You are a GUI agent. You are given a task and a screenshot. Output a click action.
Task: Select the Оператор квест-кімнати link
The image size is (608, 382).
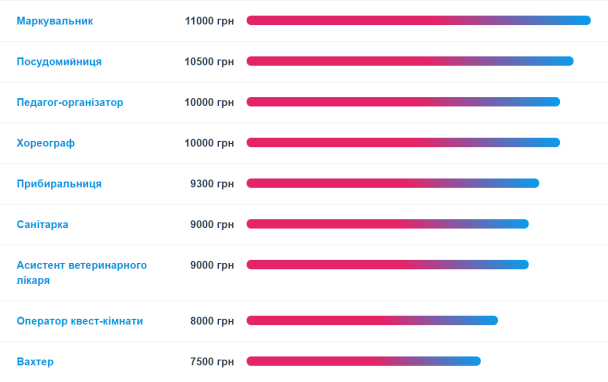pos(79,321)
